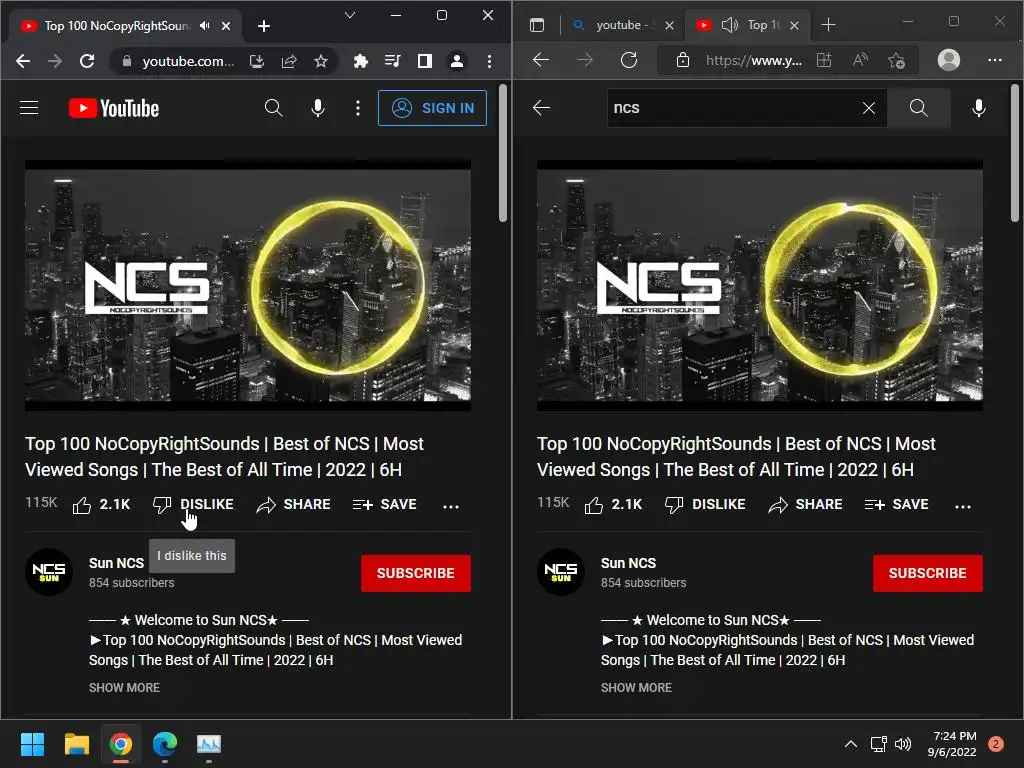This screenshot has width=1024, height=768.
Task: Click search magnifier button in Edge YouTube
Action: tap(918, 108)
